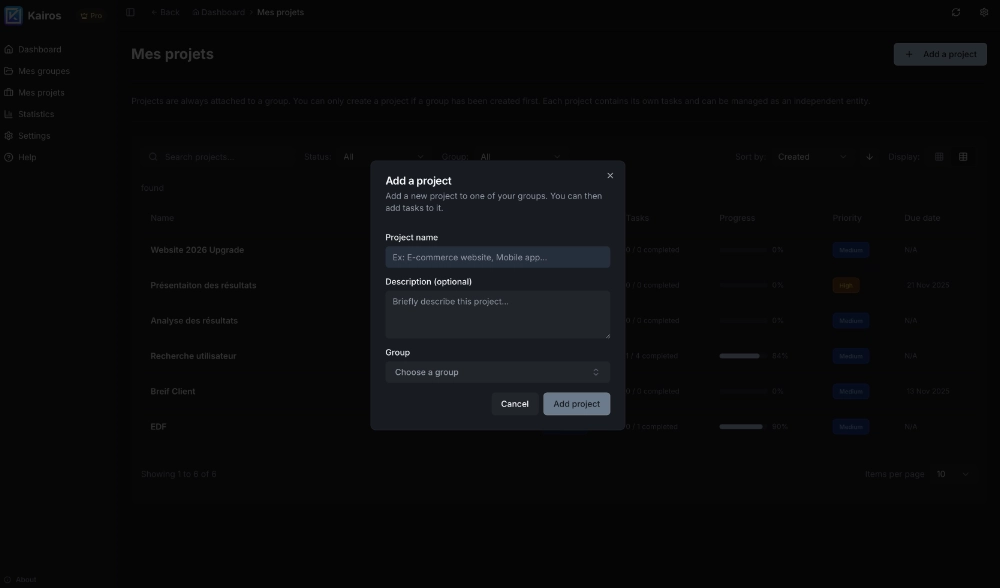1000x588 pixels.
Task: Collapse the sidebar with the panel toggle icon
Action: point(129,12)
